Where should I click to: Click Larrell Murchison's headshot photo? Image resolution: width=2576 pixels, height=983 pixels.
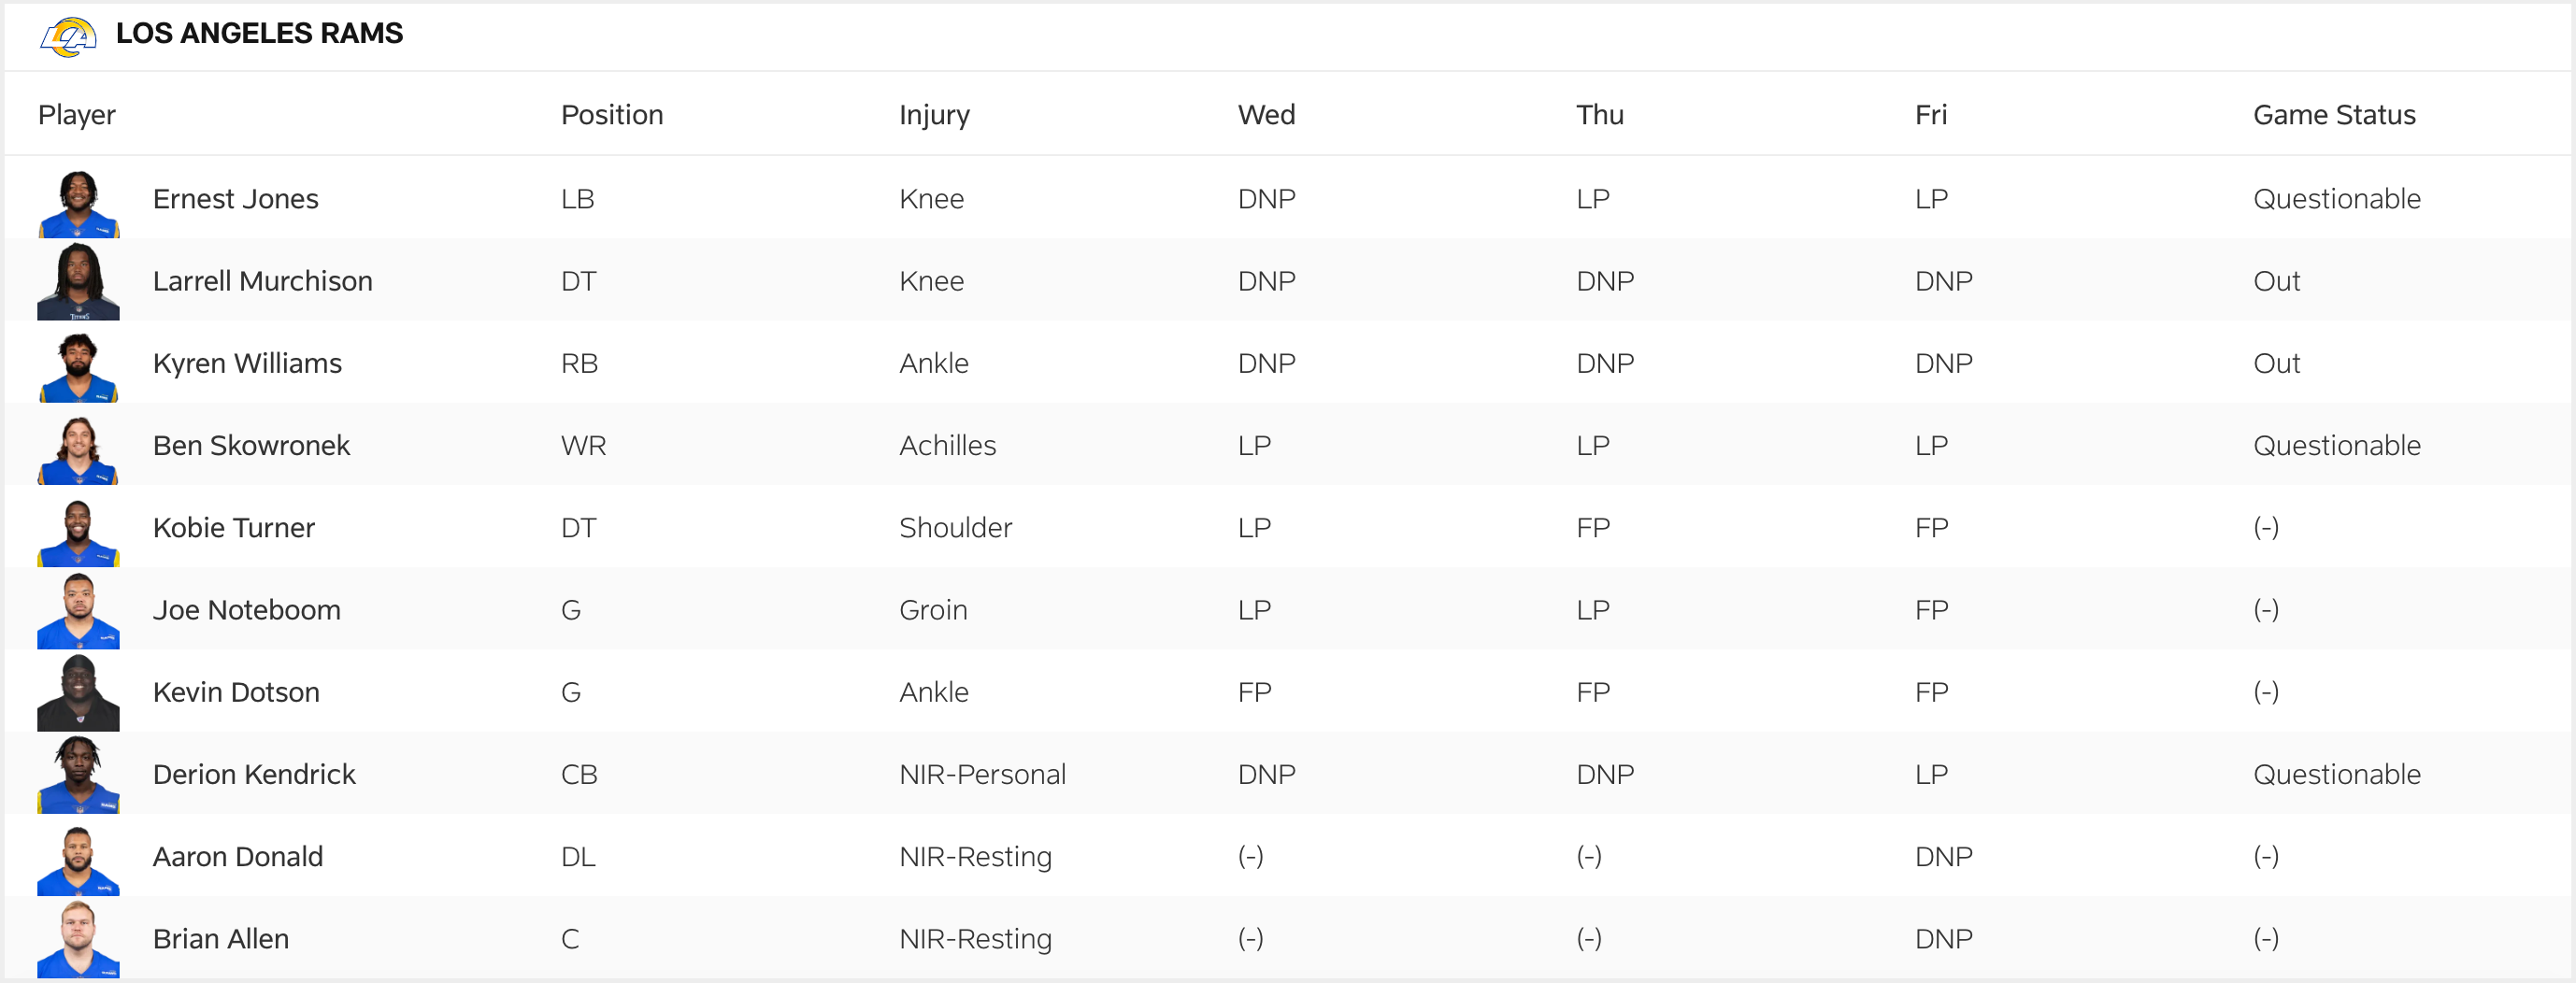79,283
